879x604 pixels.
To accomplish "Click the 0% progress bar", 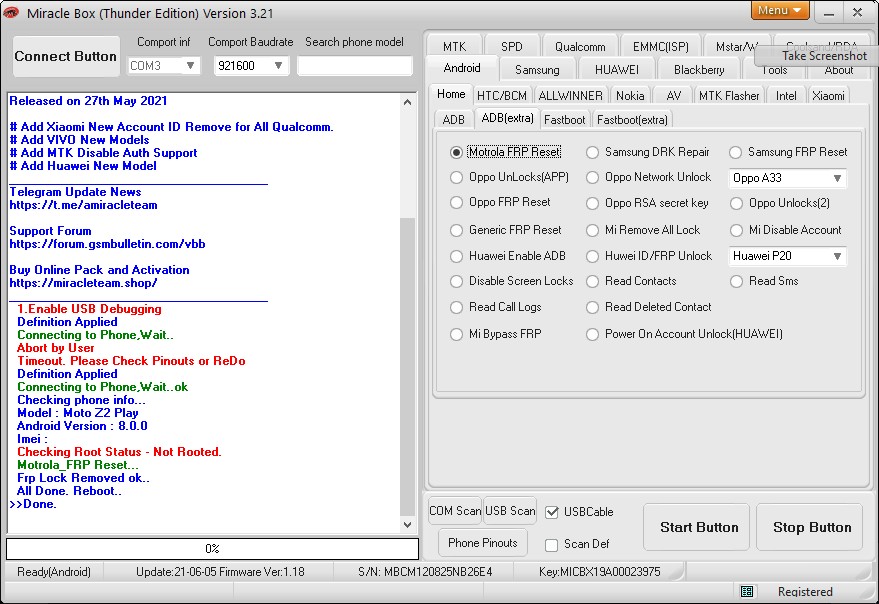I will point(212,548).
